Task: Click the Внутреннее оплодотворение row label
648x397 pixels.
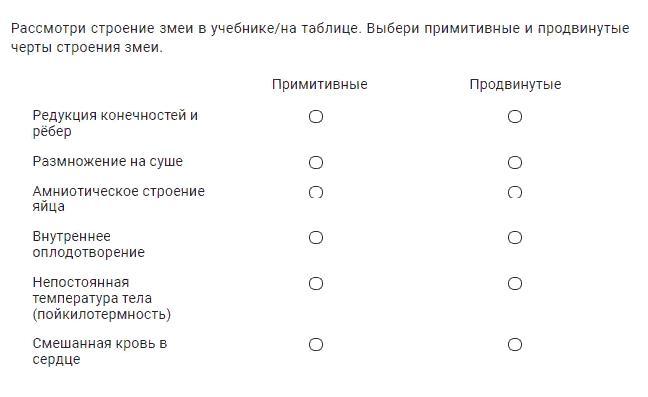Action: [x=88, y=244]
